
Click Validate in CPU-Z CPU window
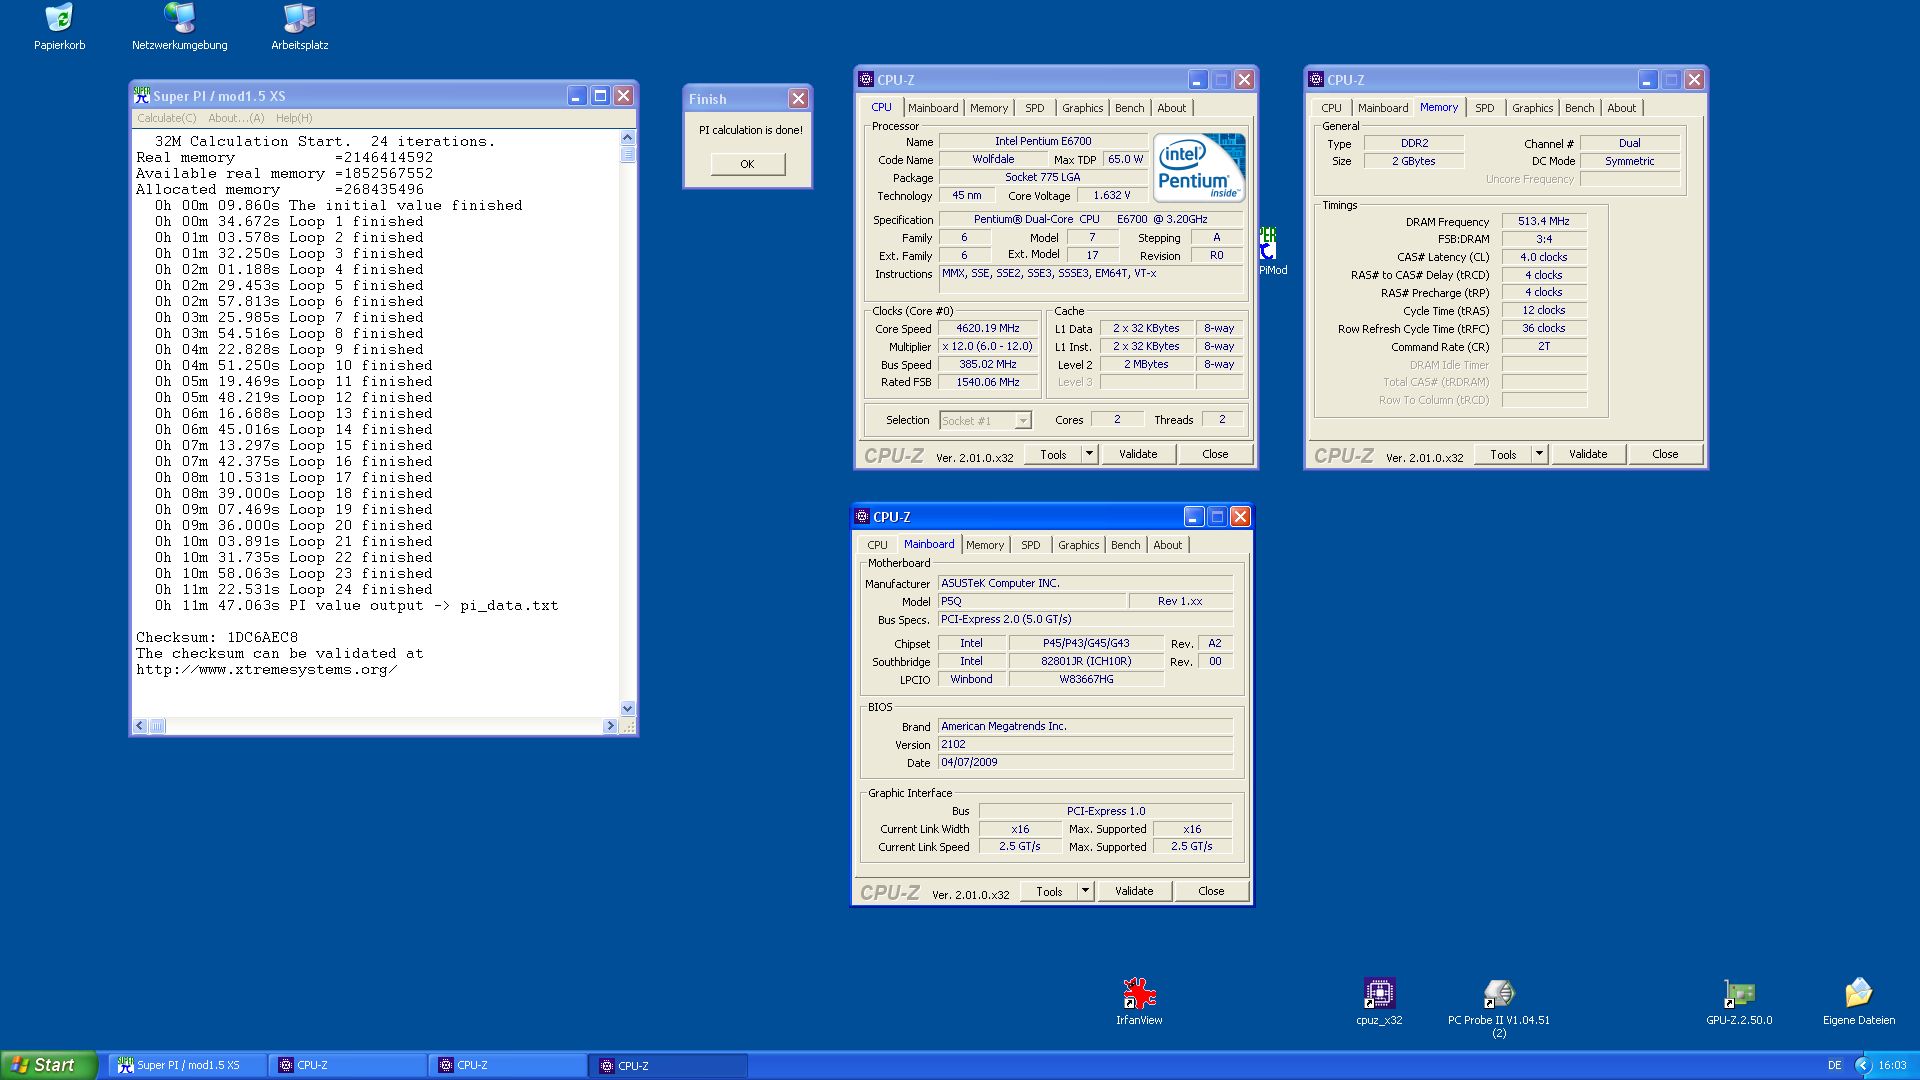pyautogui.click(x=1138, y=454)
